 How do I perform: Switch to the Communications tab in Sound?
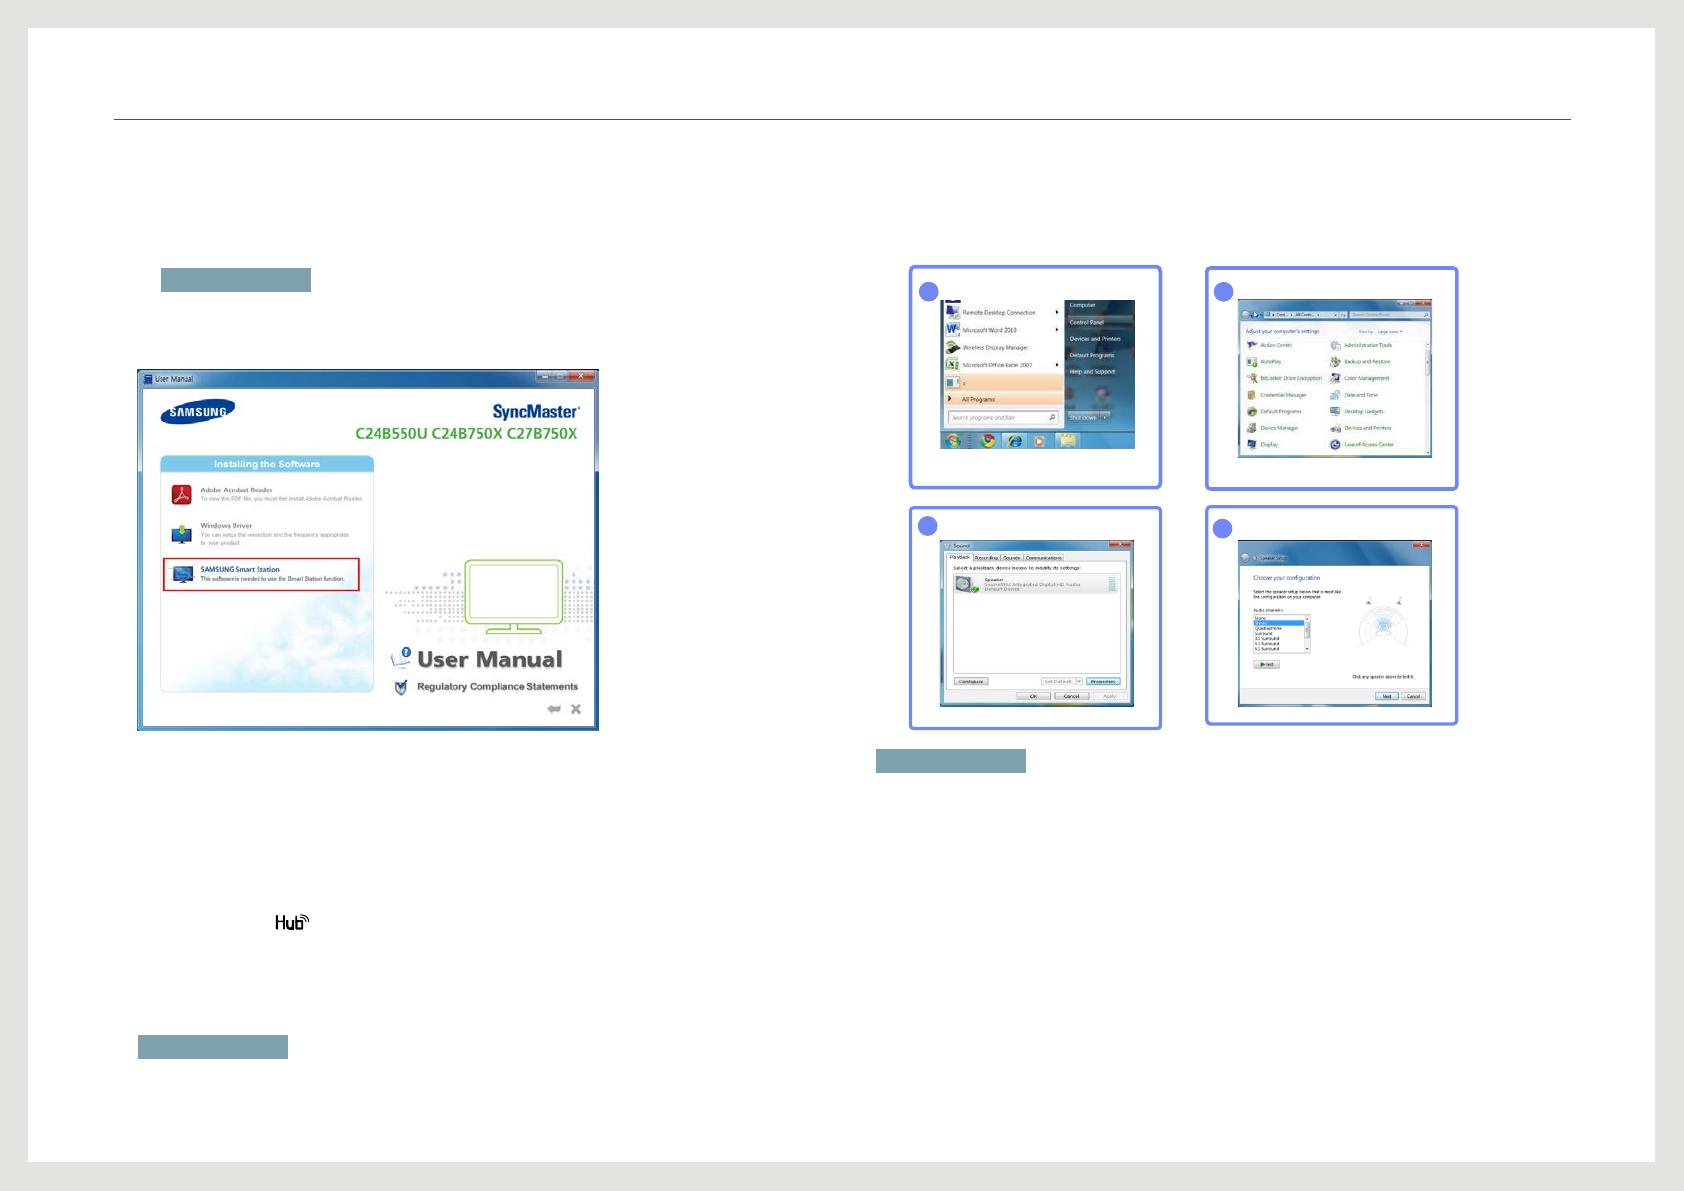coord(1044,558)
